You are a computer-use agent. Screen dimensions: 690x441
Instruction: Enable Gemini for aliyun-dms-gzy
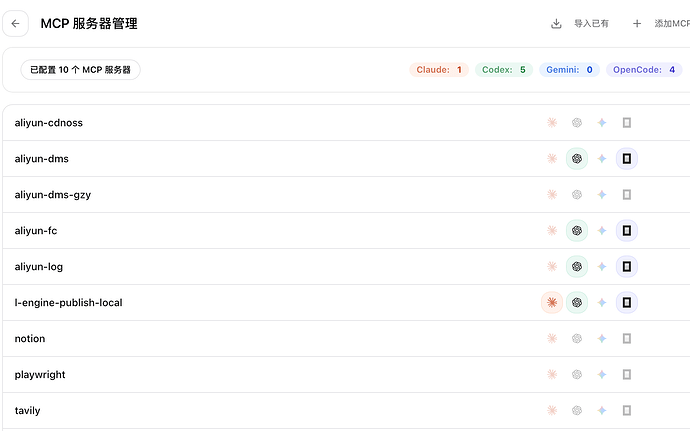coord(602,195)
